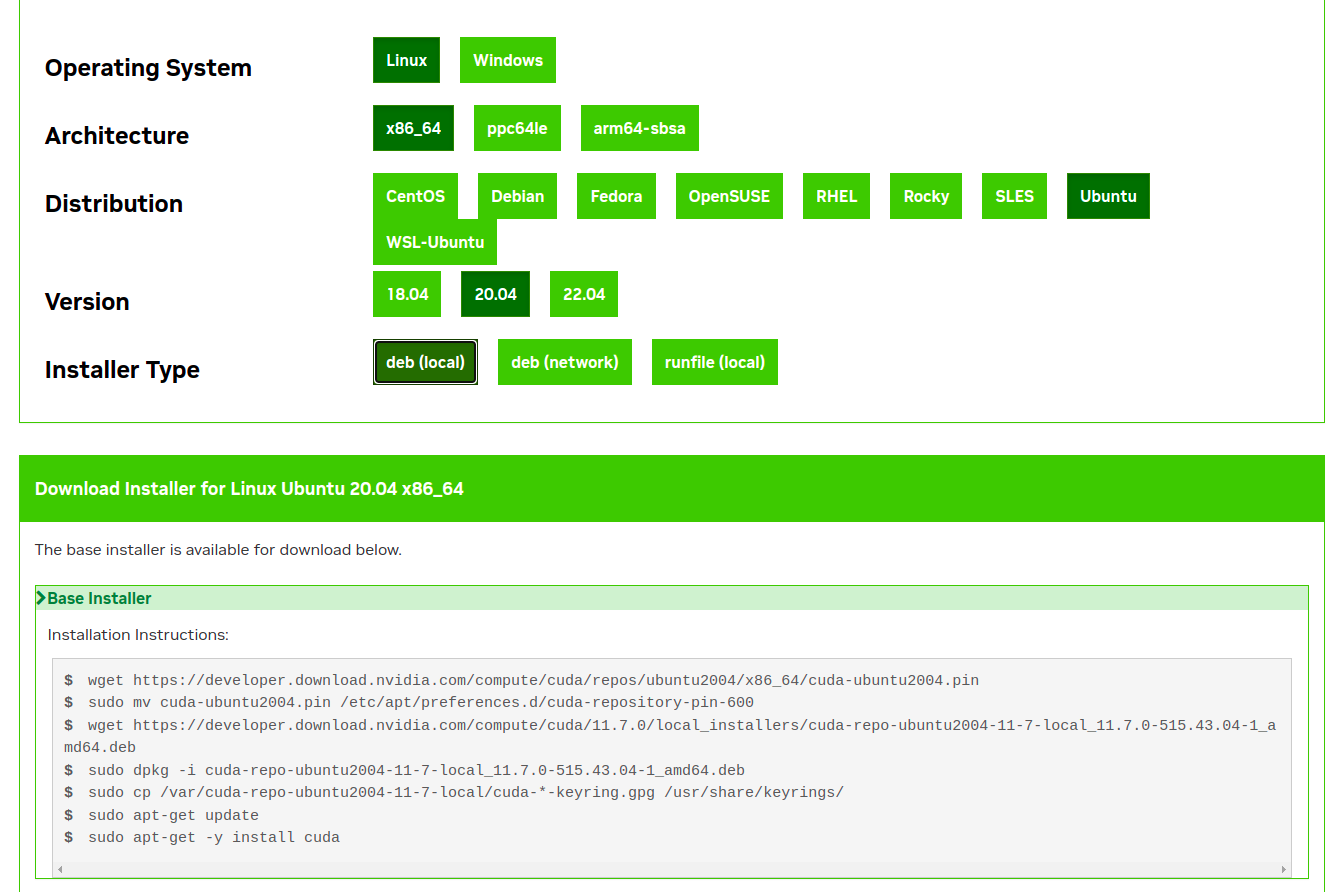This screenshot has width=1334, height=892.
Task: Click the Installer Type label
Action: click(x=122, y=370)
